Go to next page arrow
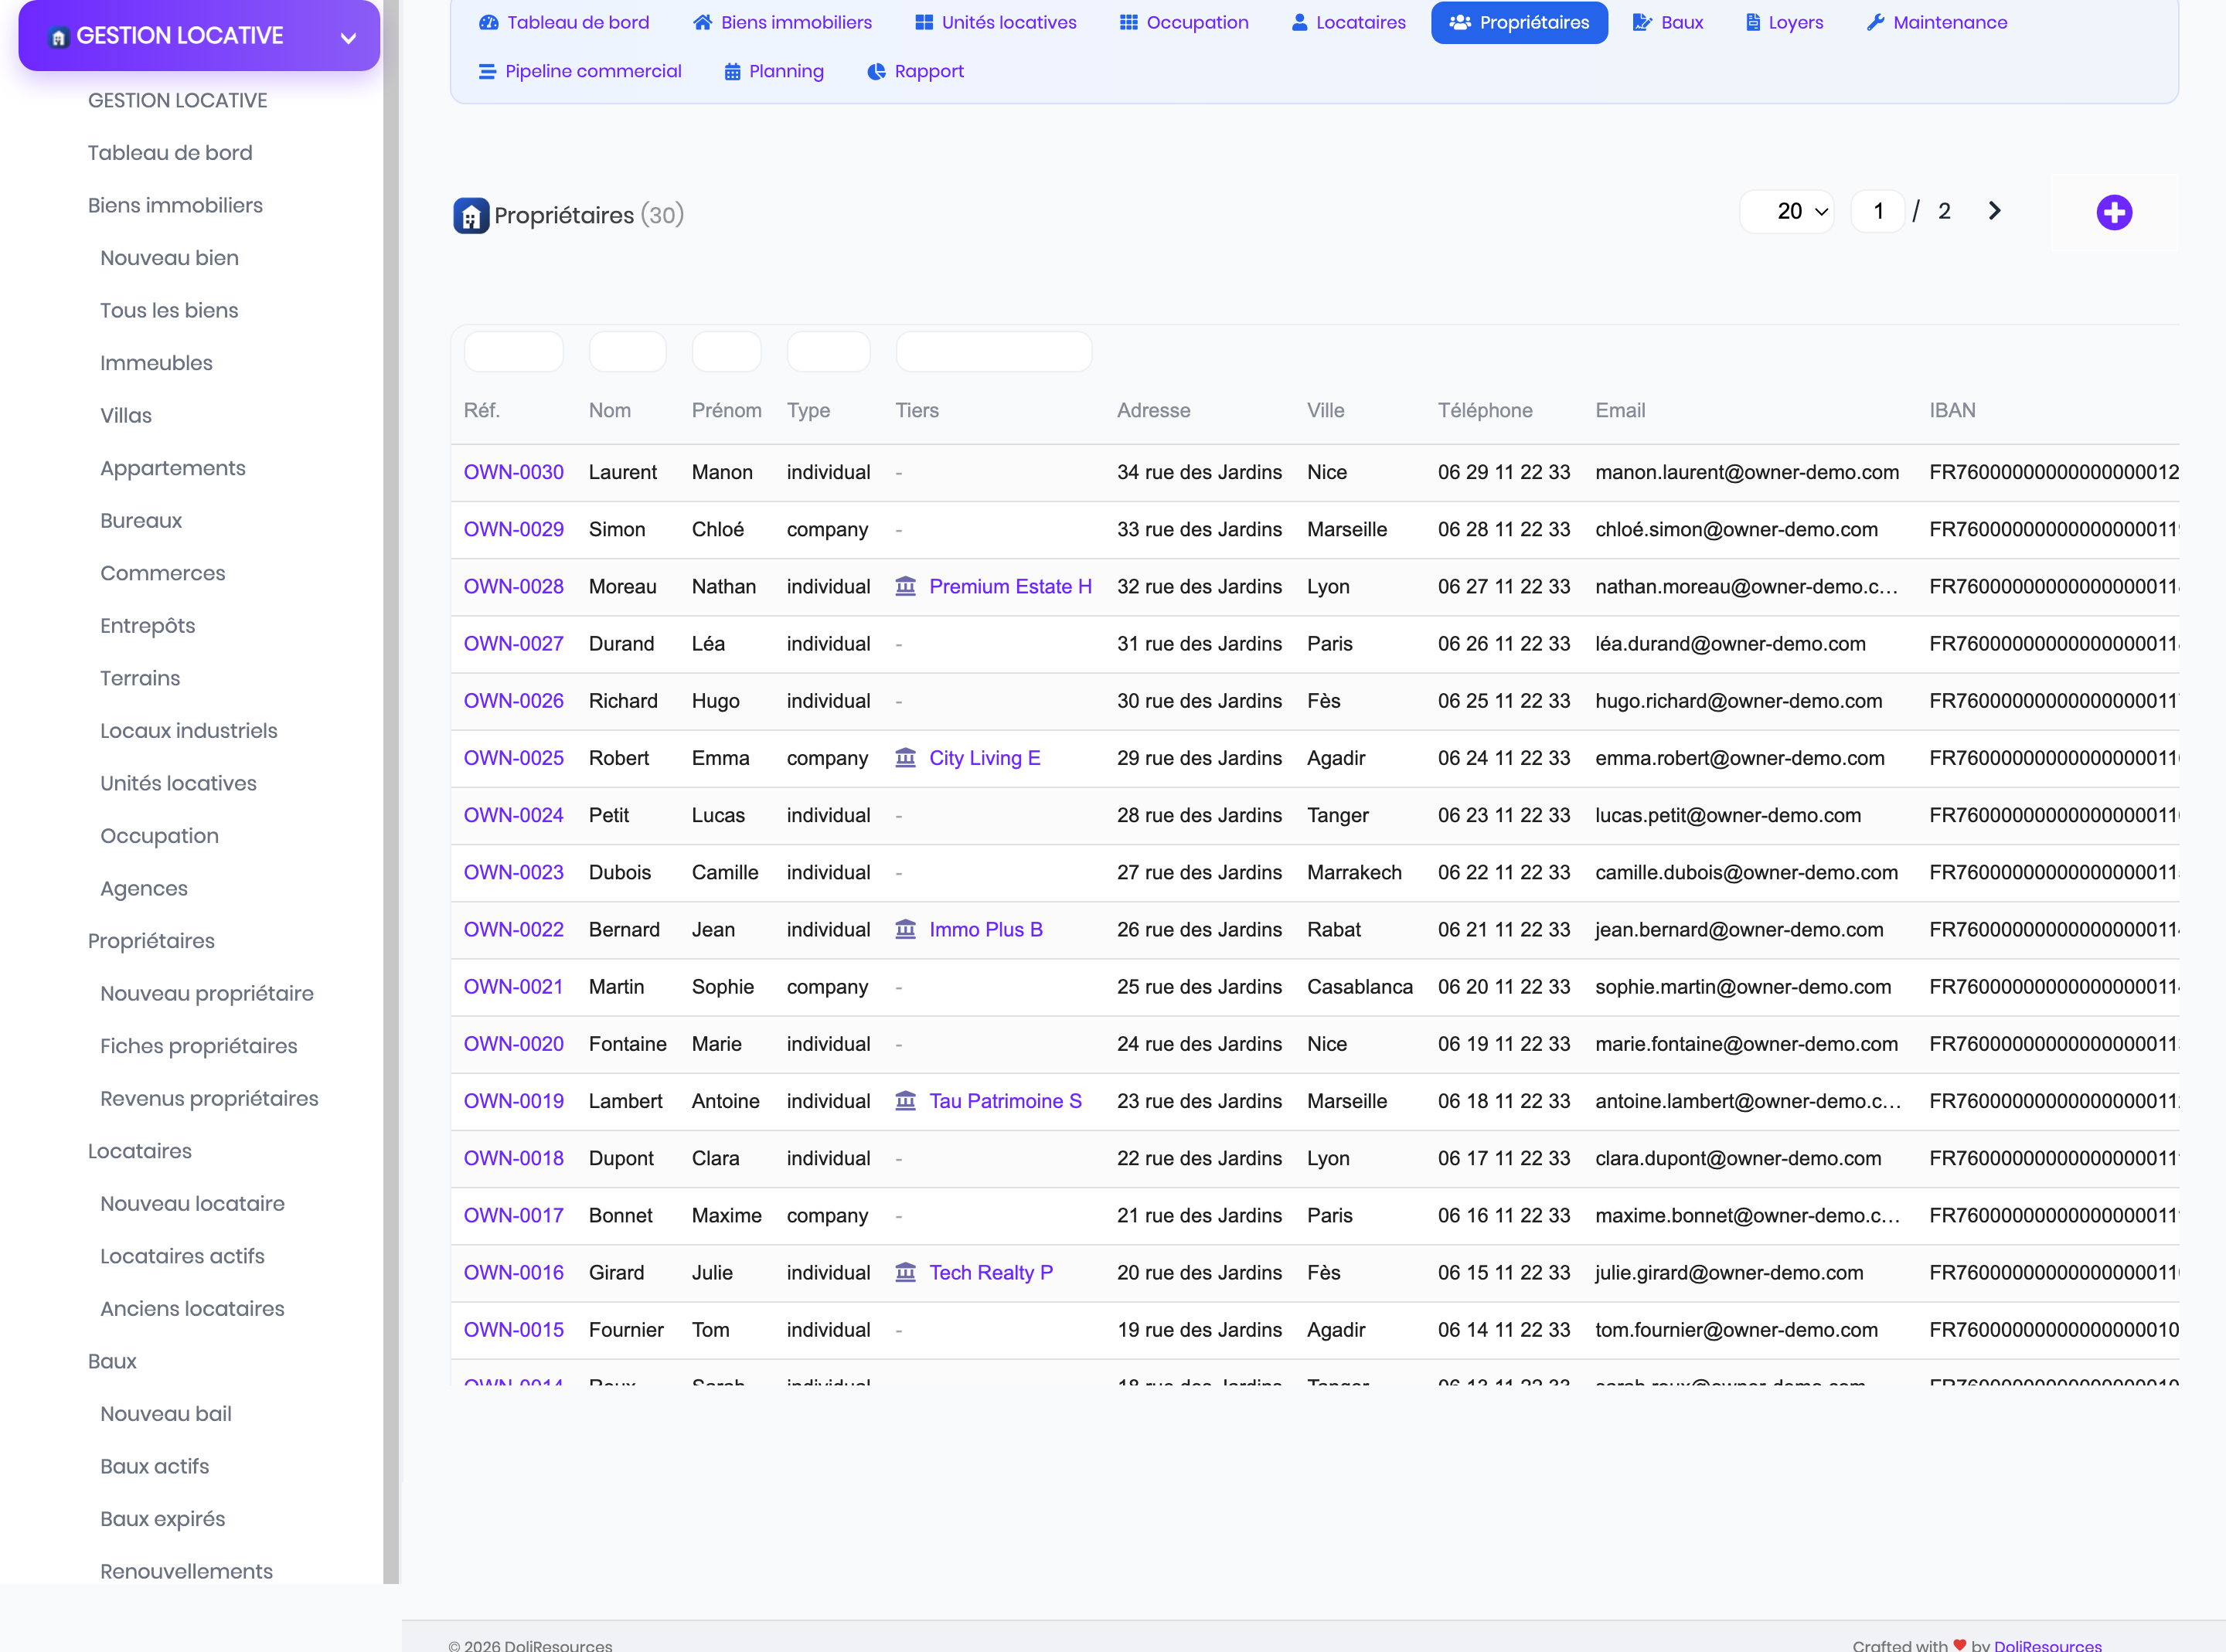Screen dimensions: 2226x1652 [1995, 211]
